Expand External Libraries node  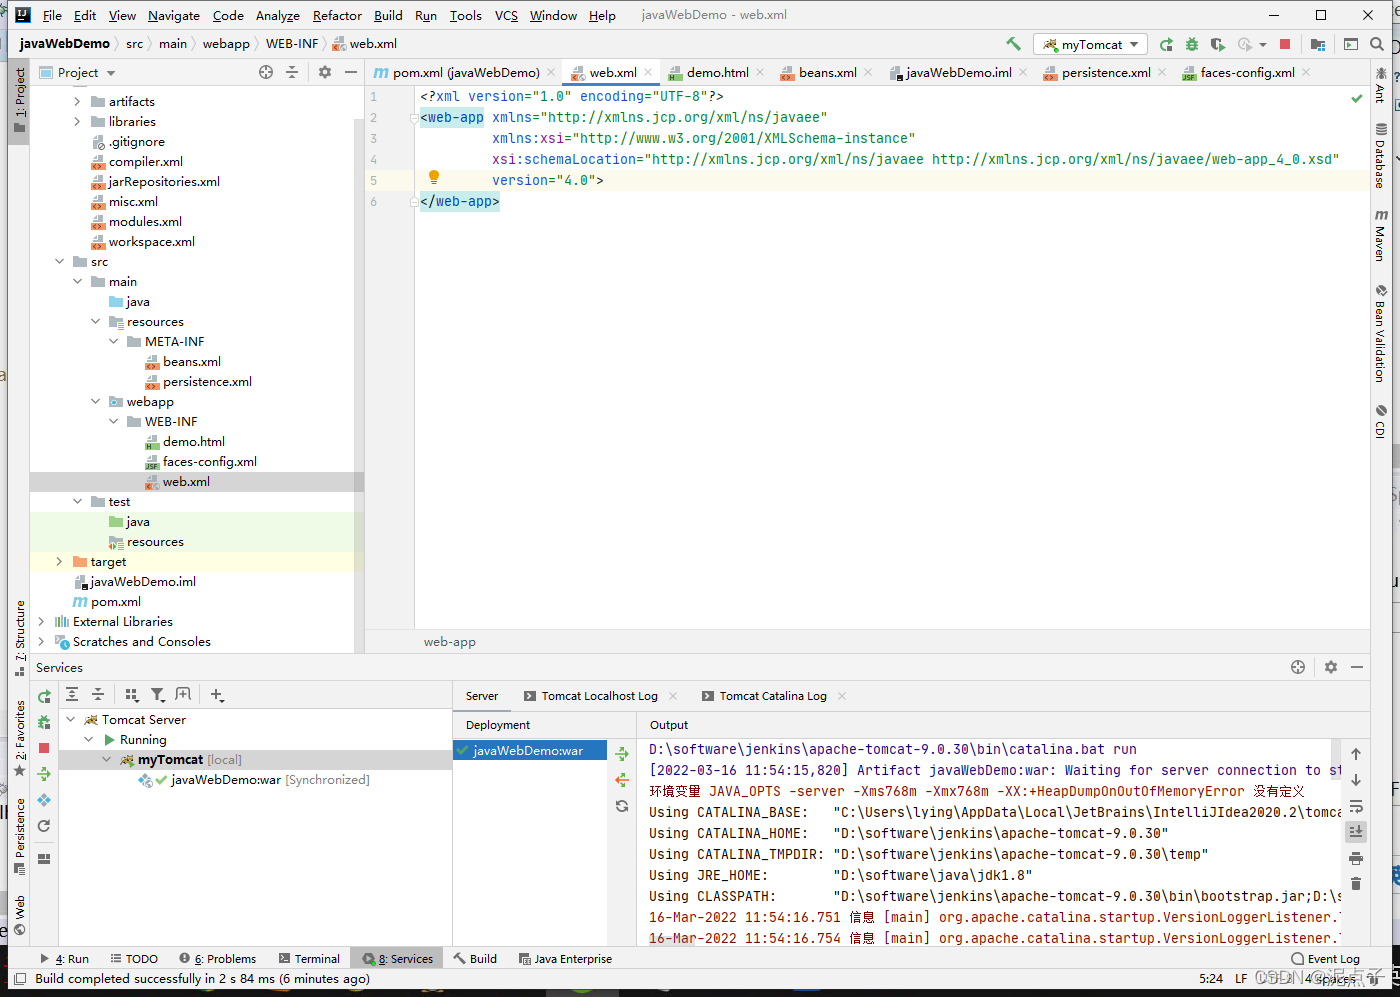coord(41,622)
